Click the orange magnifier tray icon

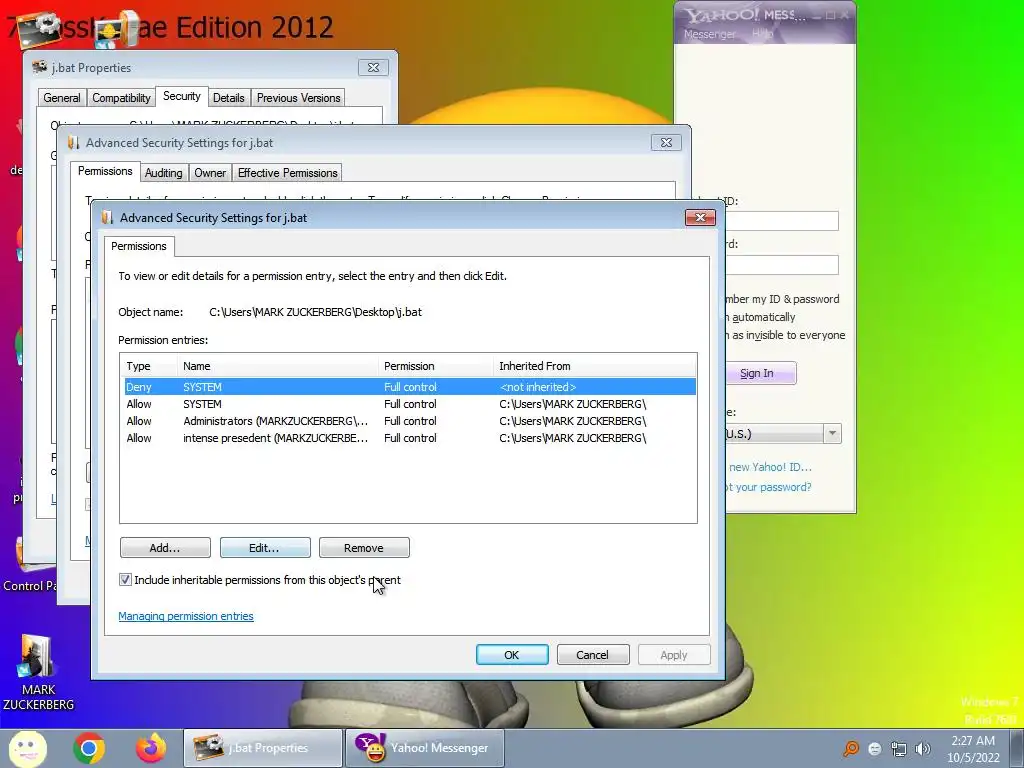[x=851, y=748]
